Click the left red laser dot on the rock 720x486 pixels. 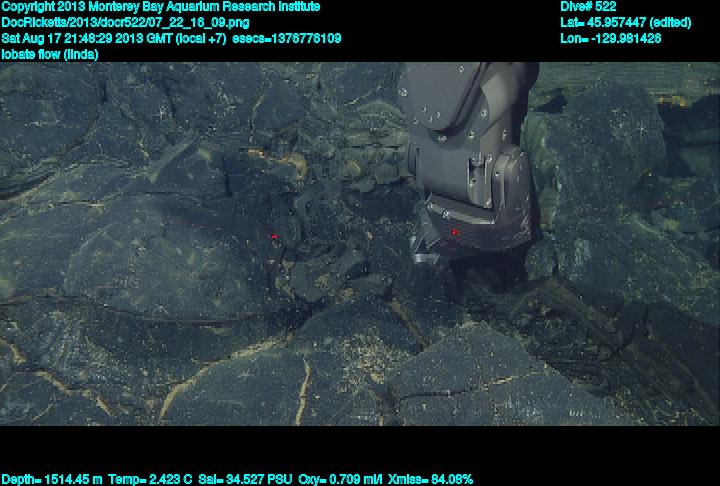click(x=274, y=237)
